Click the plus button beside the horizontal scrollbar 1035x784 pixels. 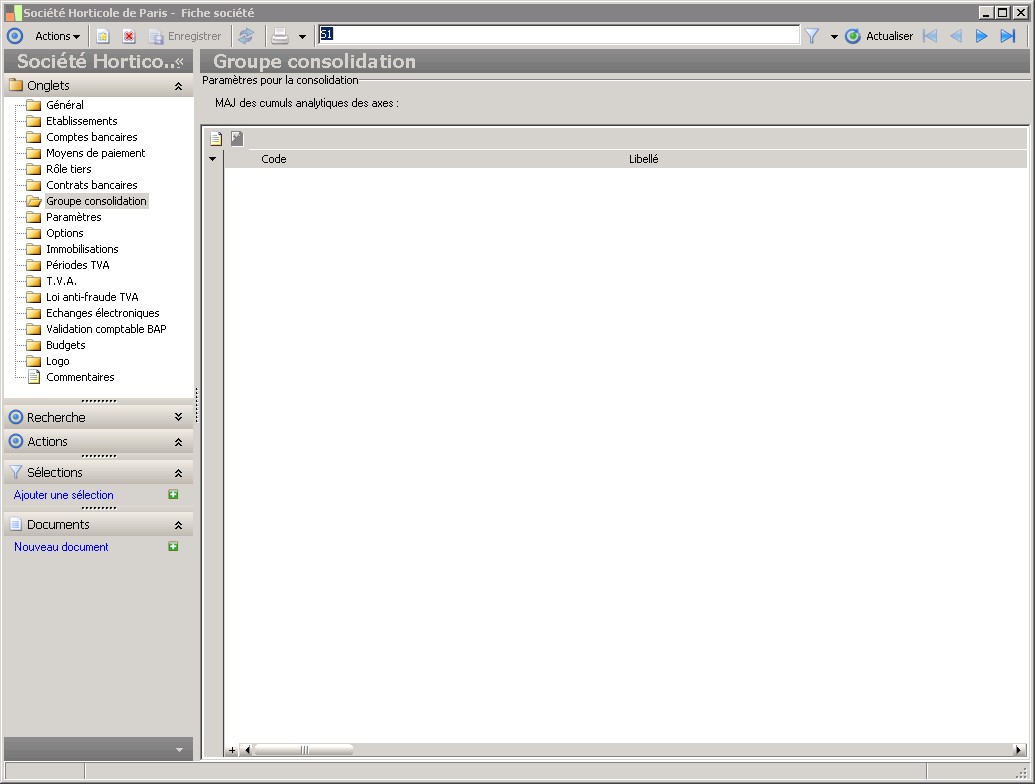(232, 750)
